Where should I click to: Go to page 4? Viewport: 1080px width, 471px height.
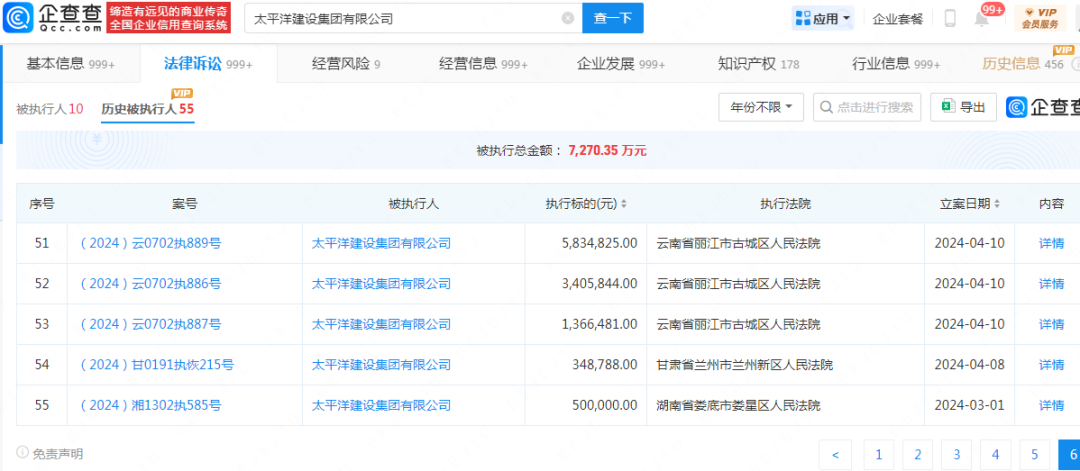click(x=996, y=454)
